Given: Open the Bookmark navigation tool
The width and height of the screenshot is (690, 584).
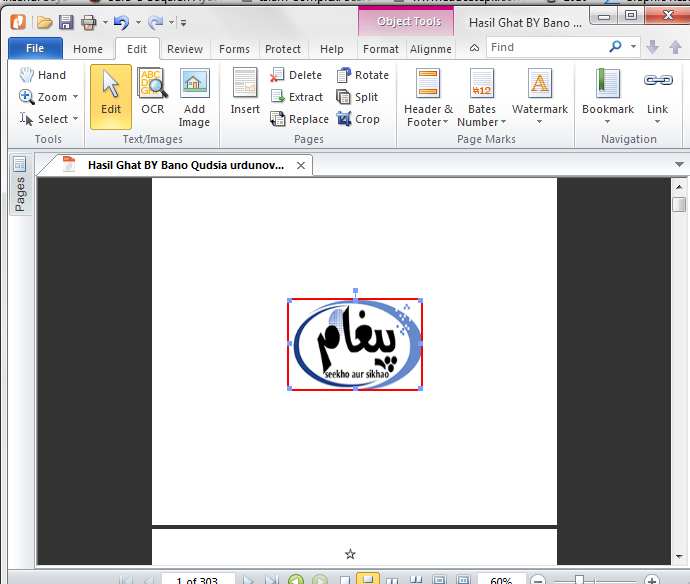Looking at the screenshot, I should [x=607, y=96].
